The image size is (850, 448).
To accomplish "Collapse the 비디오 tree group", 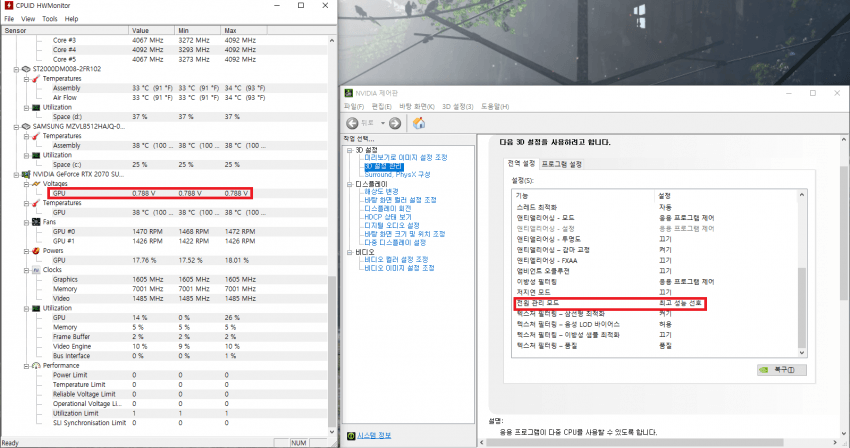I will pos(350,252).
